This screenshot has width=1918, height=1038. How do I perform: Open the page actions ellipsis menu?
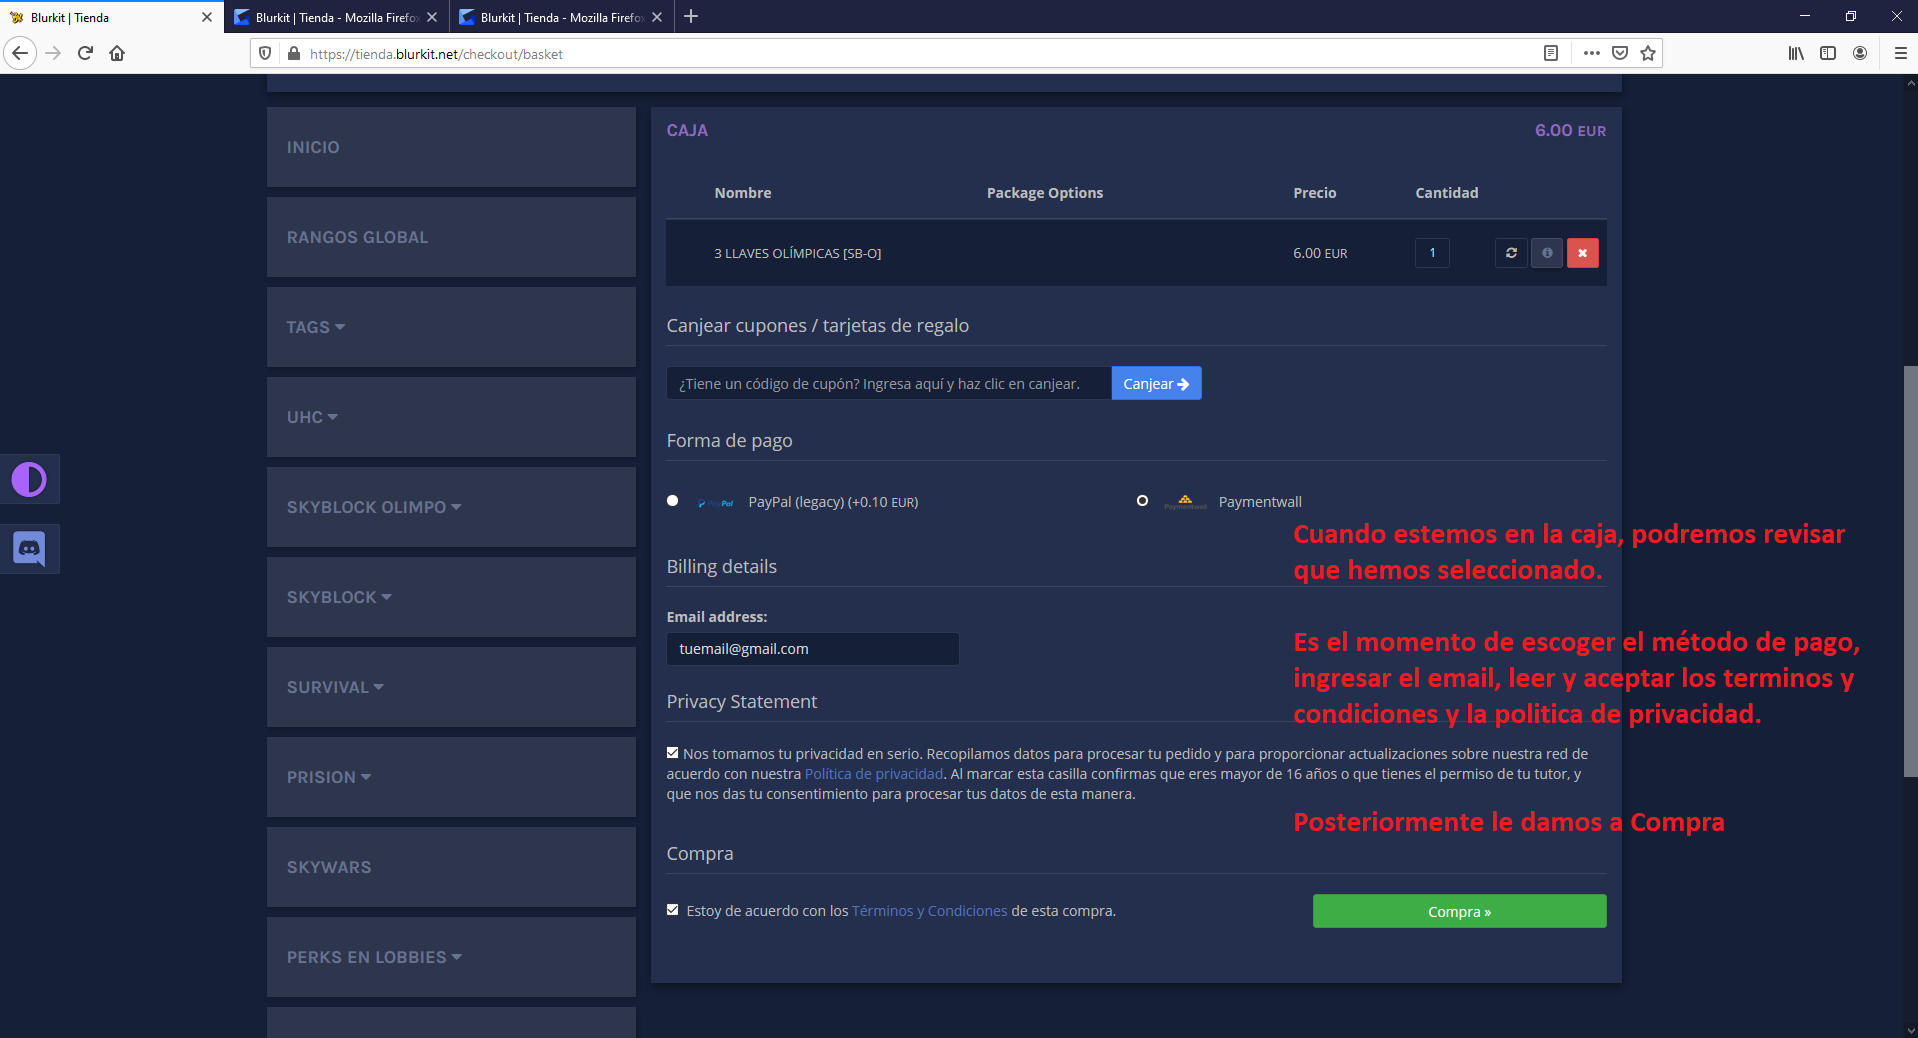pyautogui.click(x=1592, y=53)
